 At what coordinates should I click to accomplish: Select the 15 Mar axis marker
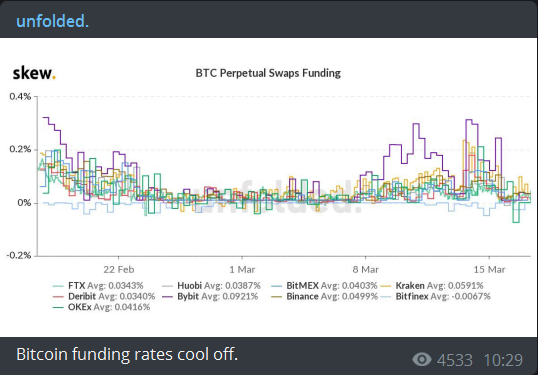[x=489, y=269]
